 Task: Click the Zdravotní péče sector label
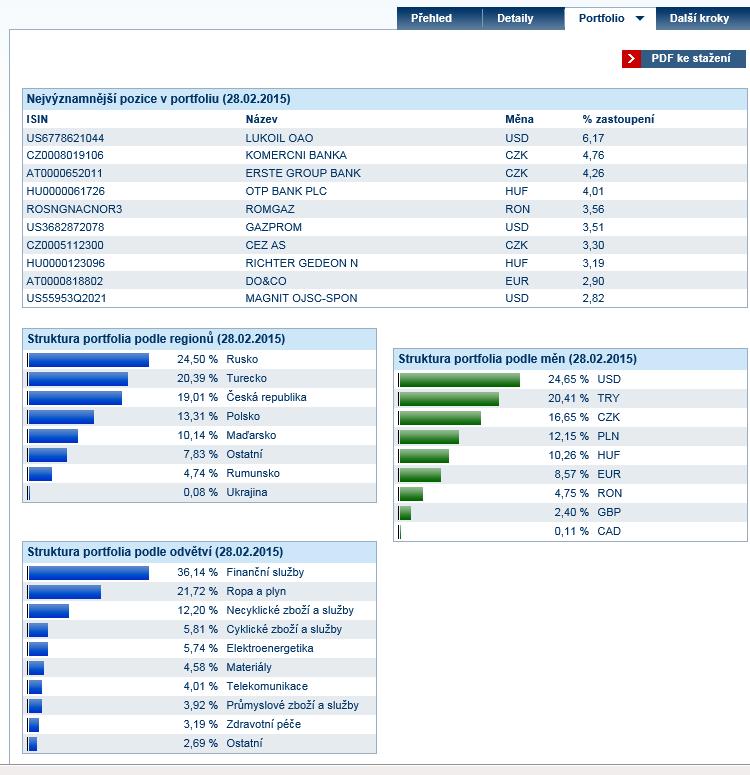click(x=264, y=724)
